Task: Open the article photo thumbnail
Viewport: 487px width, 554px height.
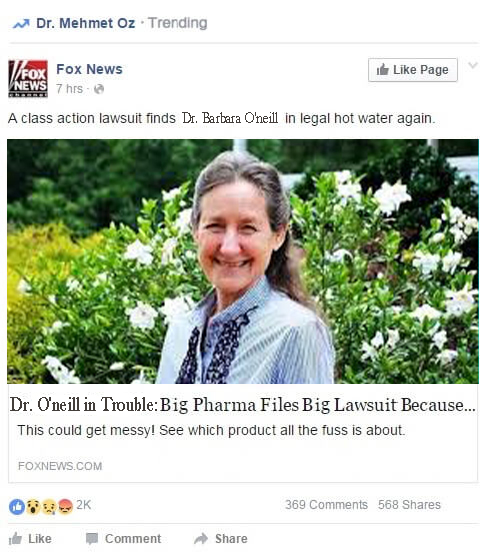Action: click(243, 261)
